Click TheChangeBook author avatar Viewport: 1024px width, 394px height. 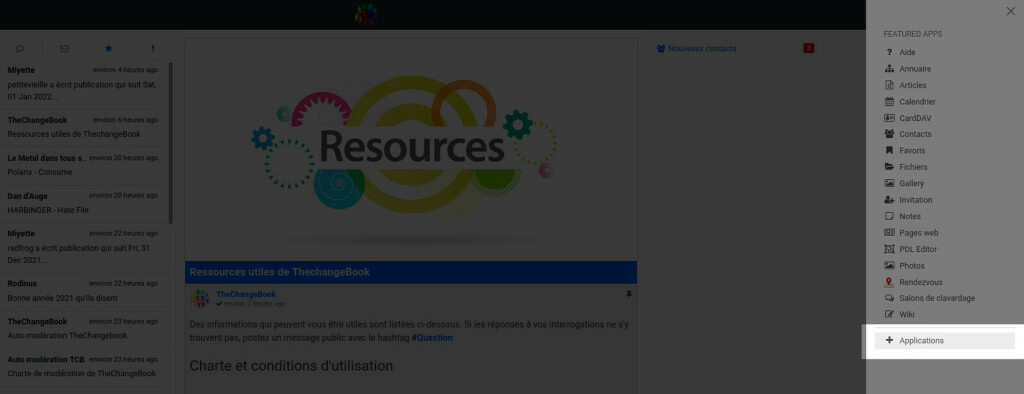(x=200, y=299)
